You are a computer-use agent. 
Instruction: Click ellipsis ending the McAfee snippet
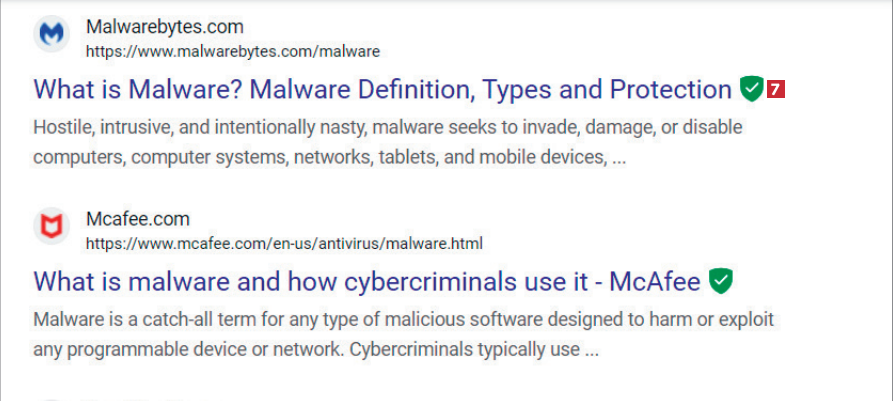click(590, 351)
